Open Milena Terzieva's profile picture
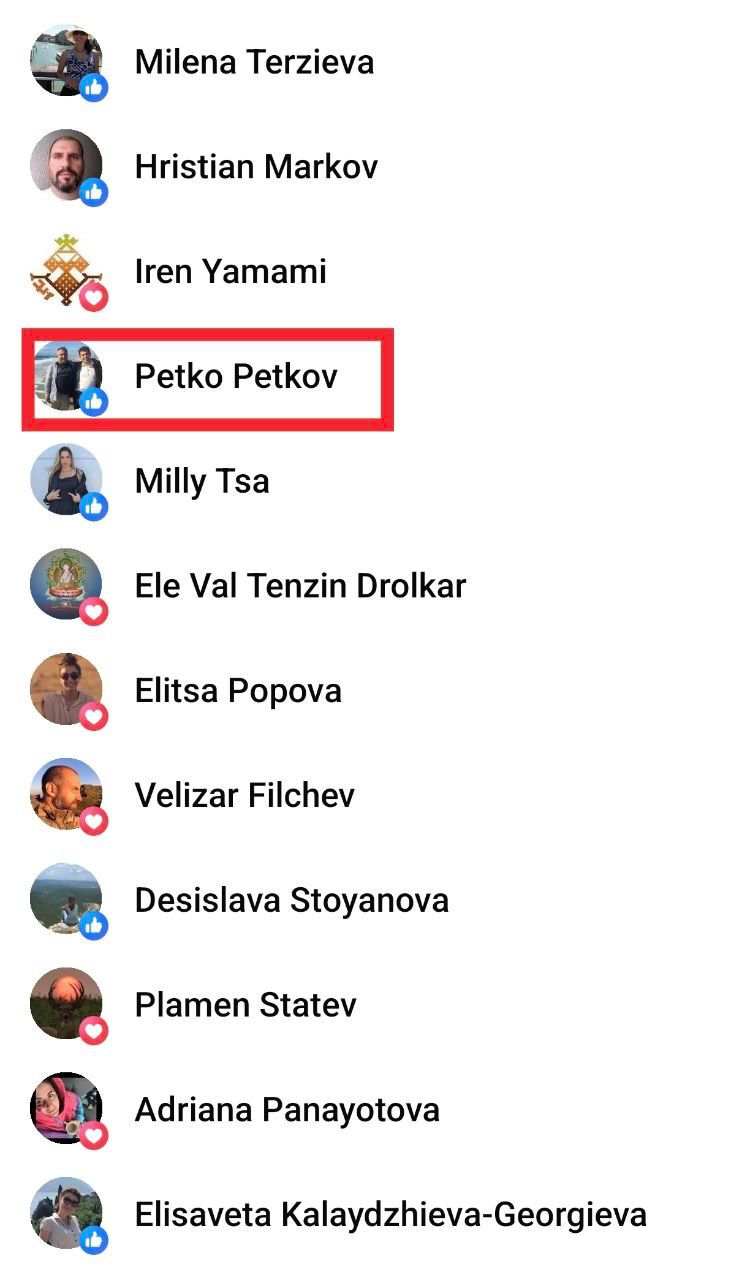Viewport: 735px width, 1280px height. [x=66, y=60]
